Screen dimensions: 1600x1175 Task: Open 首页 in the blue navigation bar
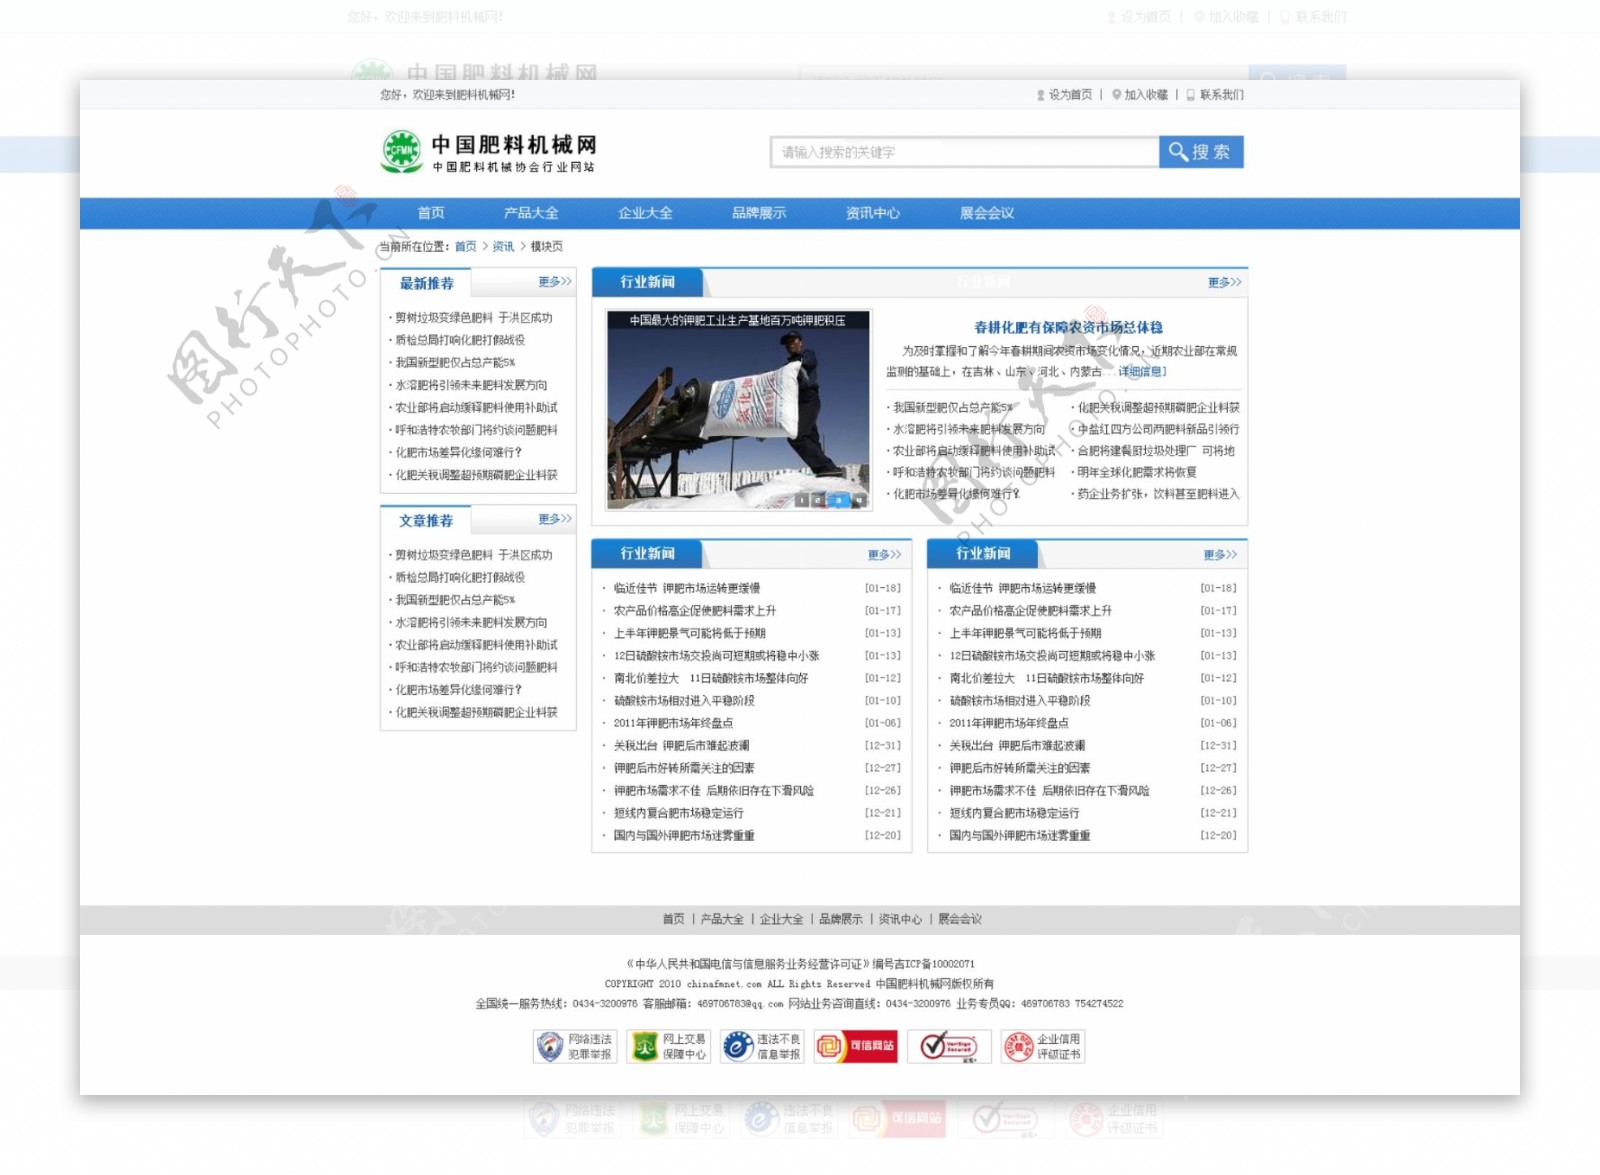click(x=431, y=213)
